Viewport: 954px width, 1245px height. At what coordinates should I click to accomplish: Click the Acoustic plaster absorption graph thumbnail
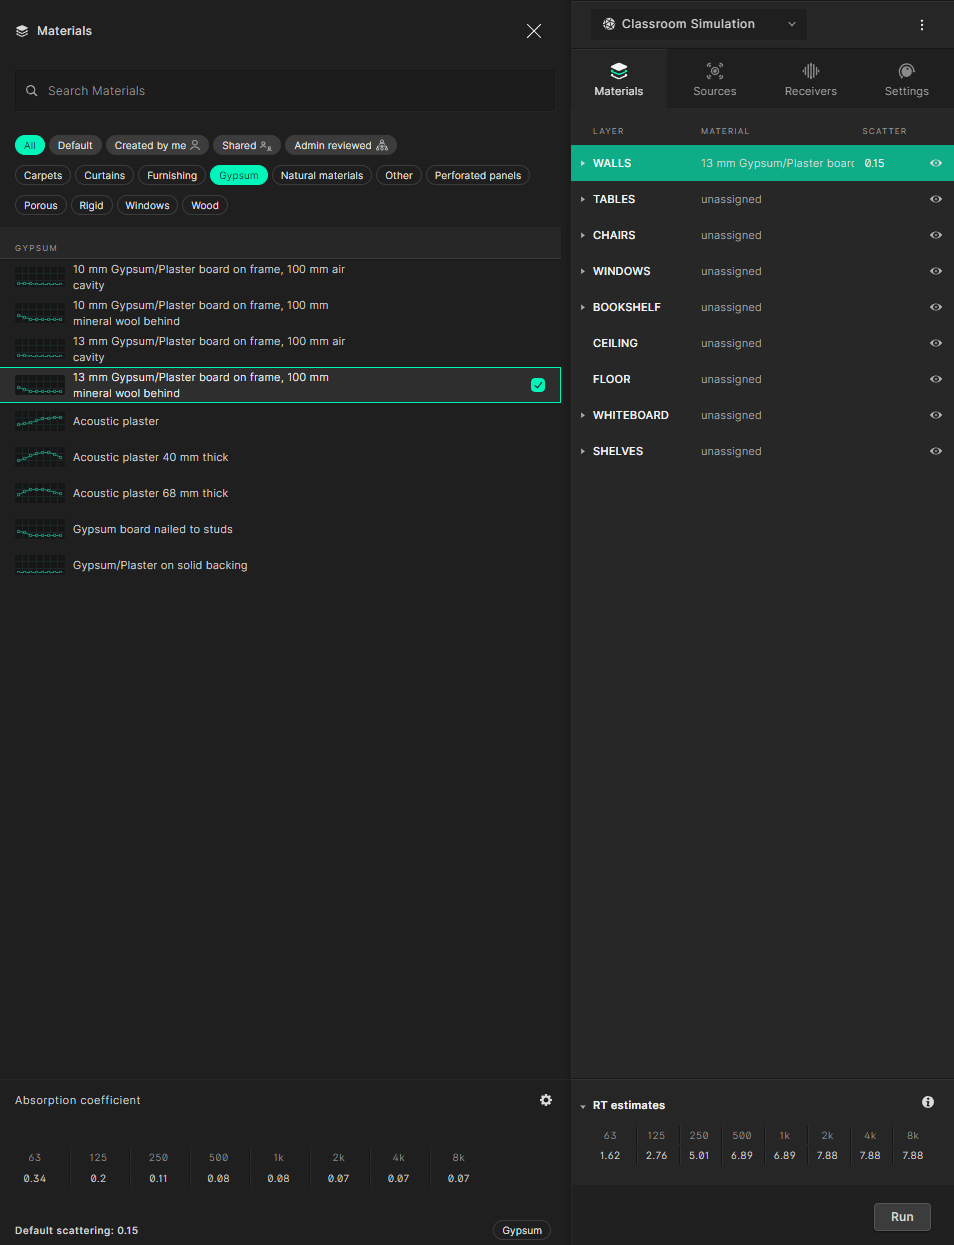[x=40, y=422]
